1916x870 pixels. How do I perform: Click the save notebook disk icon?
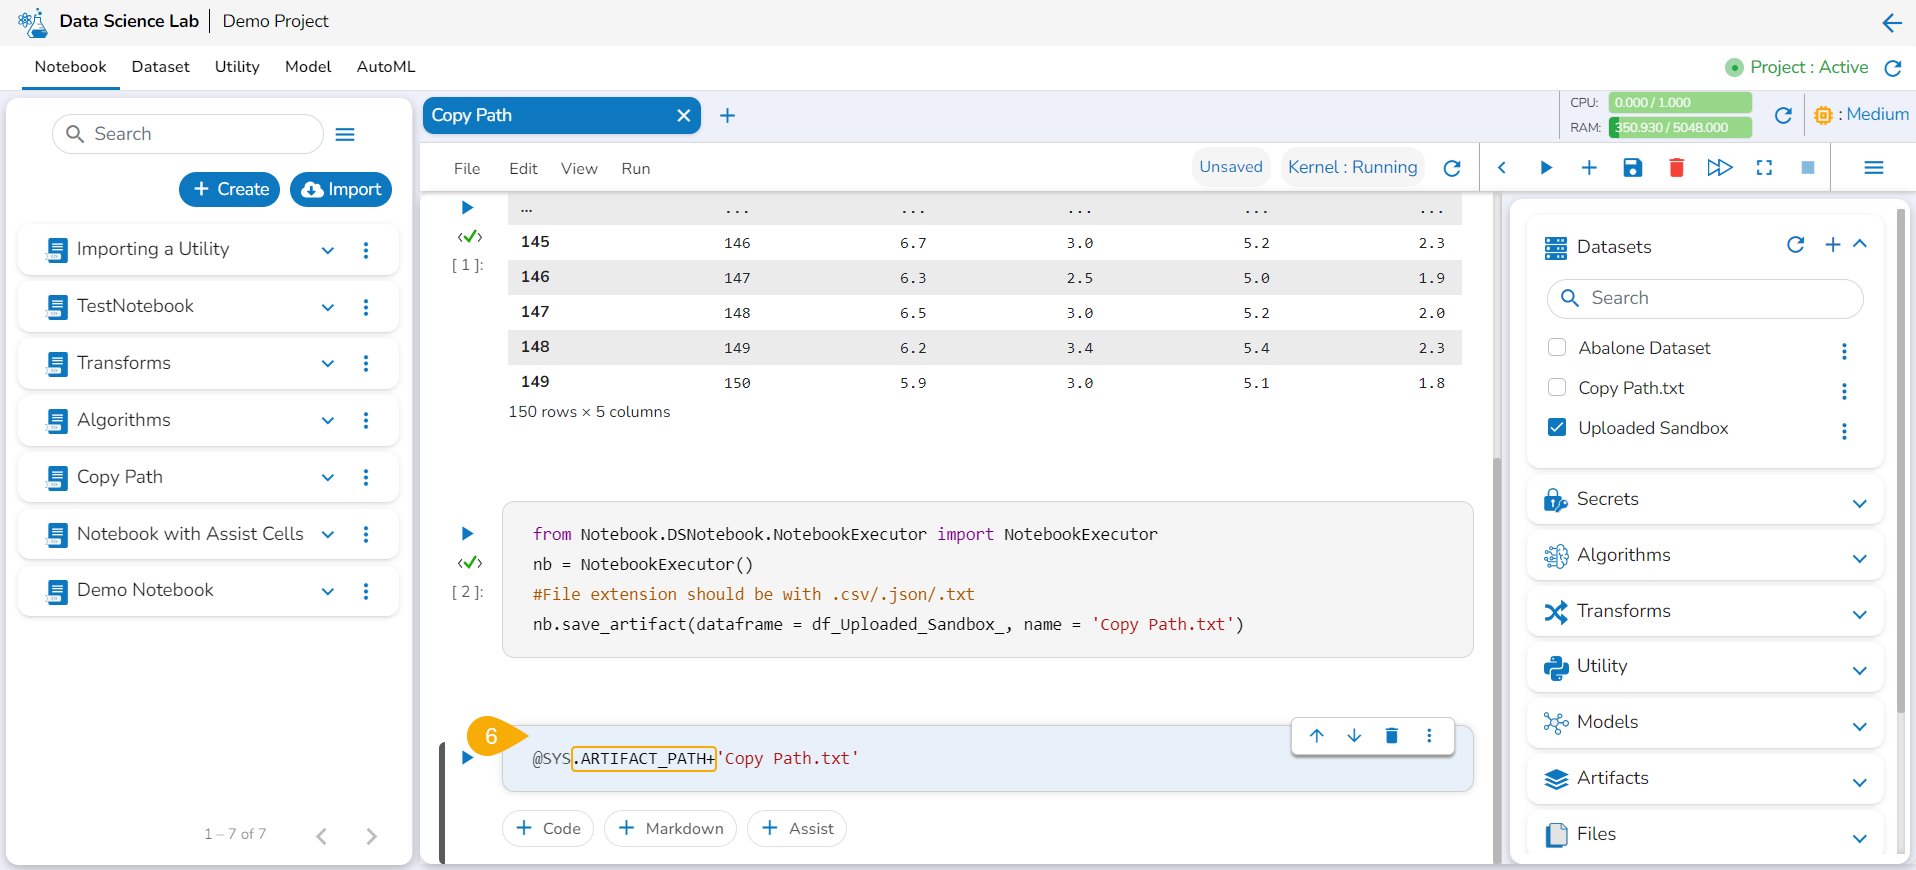pyautogui.click(x=1632, y=168)
